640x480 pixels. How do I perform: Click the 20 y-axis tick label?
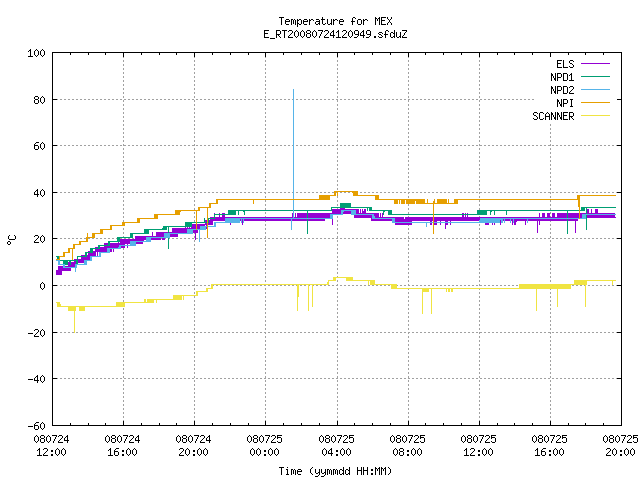coord(39,239)
